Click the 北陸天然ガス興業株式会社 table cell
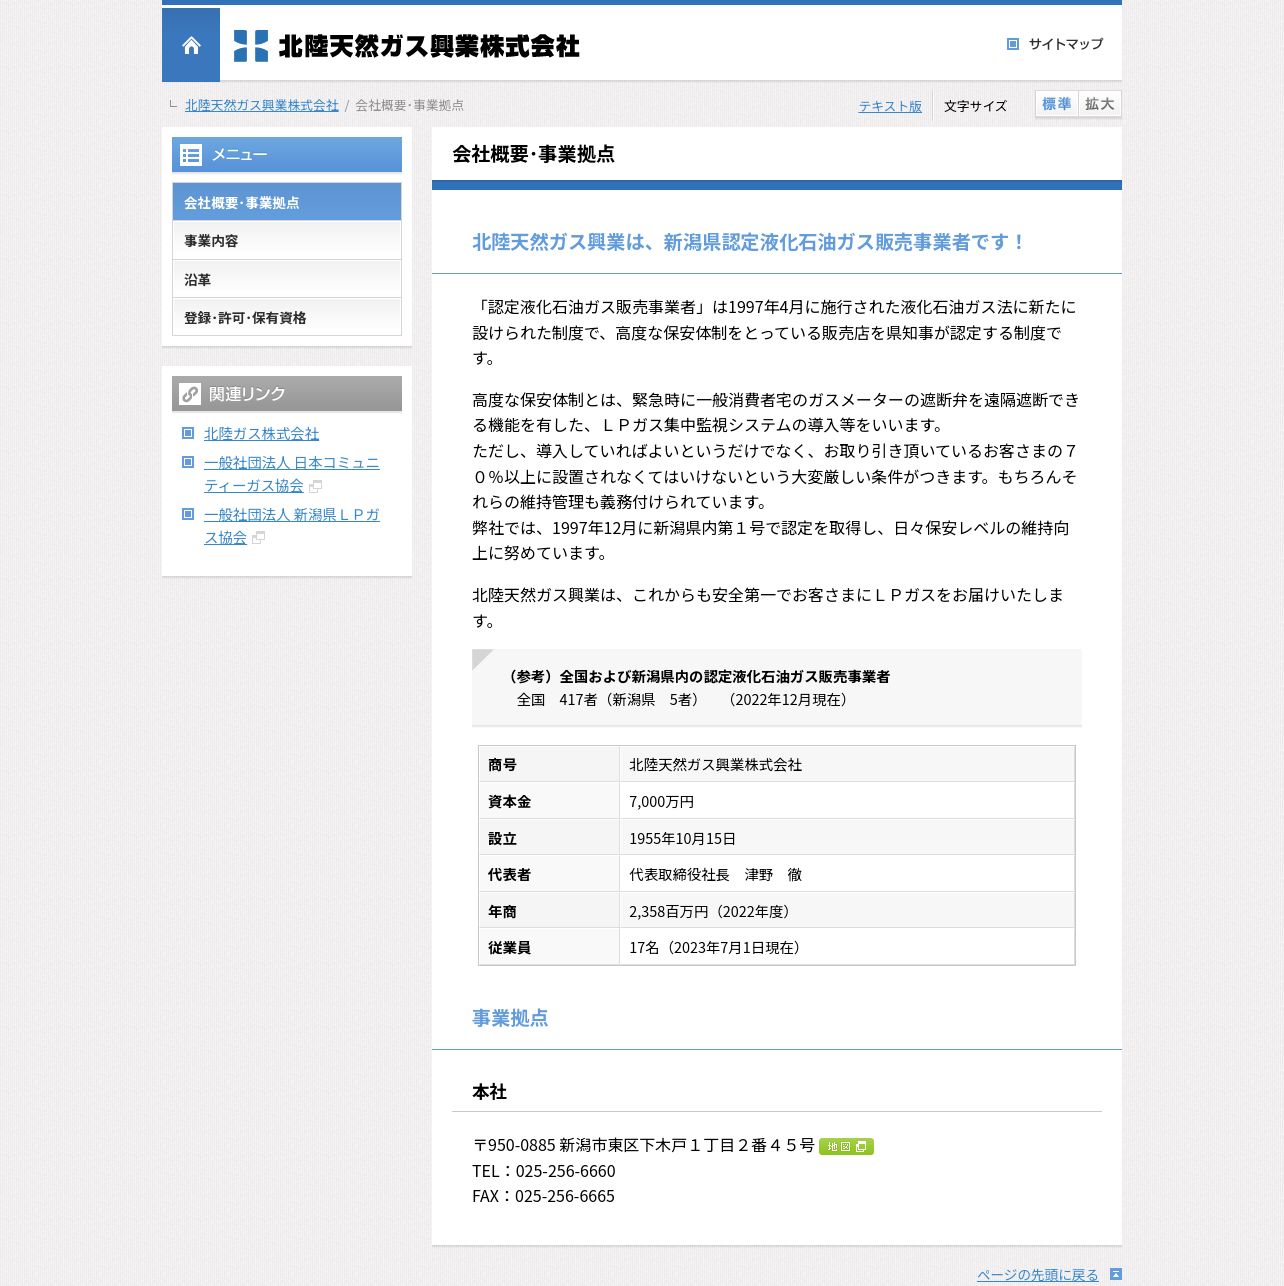Viewport: 1284px width, 1286px height. 847,765
